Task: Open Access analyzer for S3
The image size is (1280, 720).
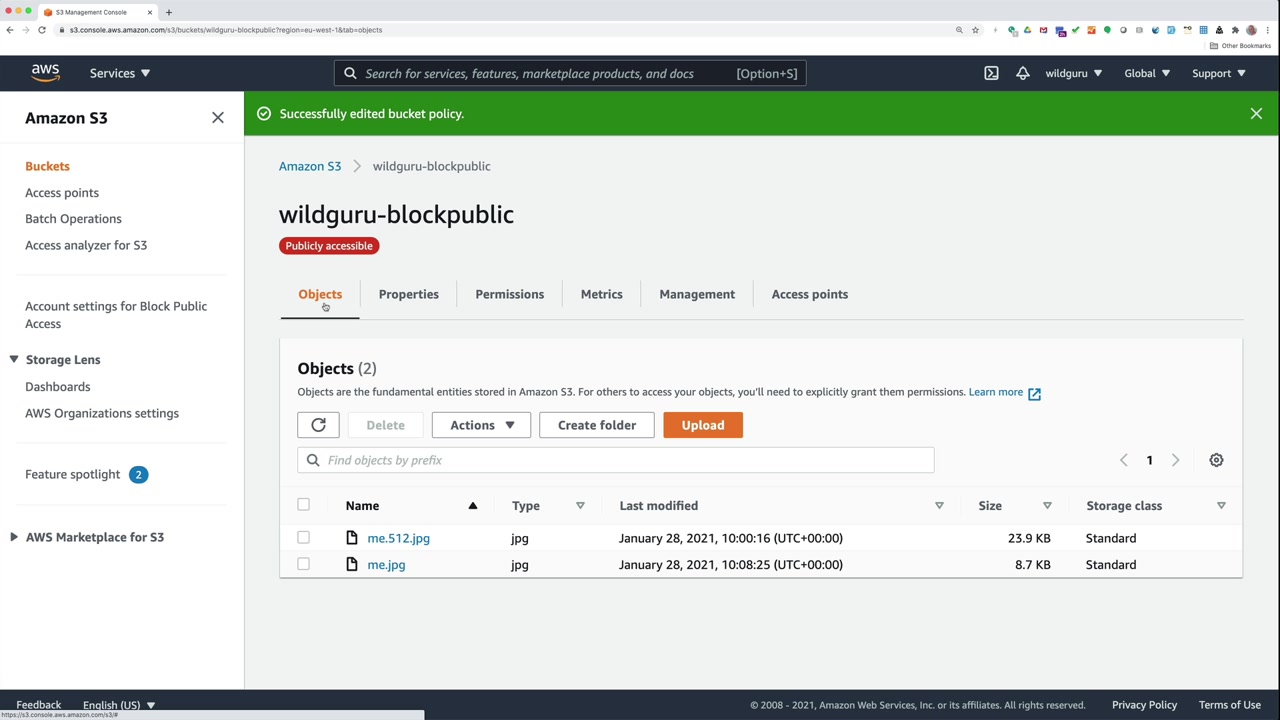Action: [x=86, y=245]
